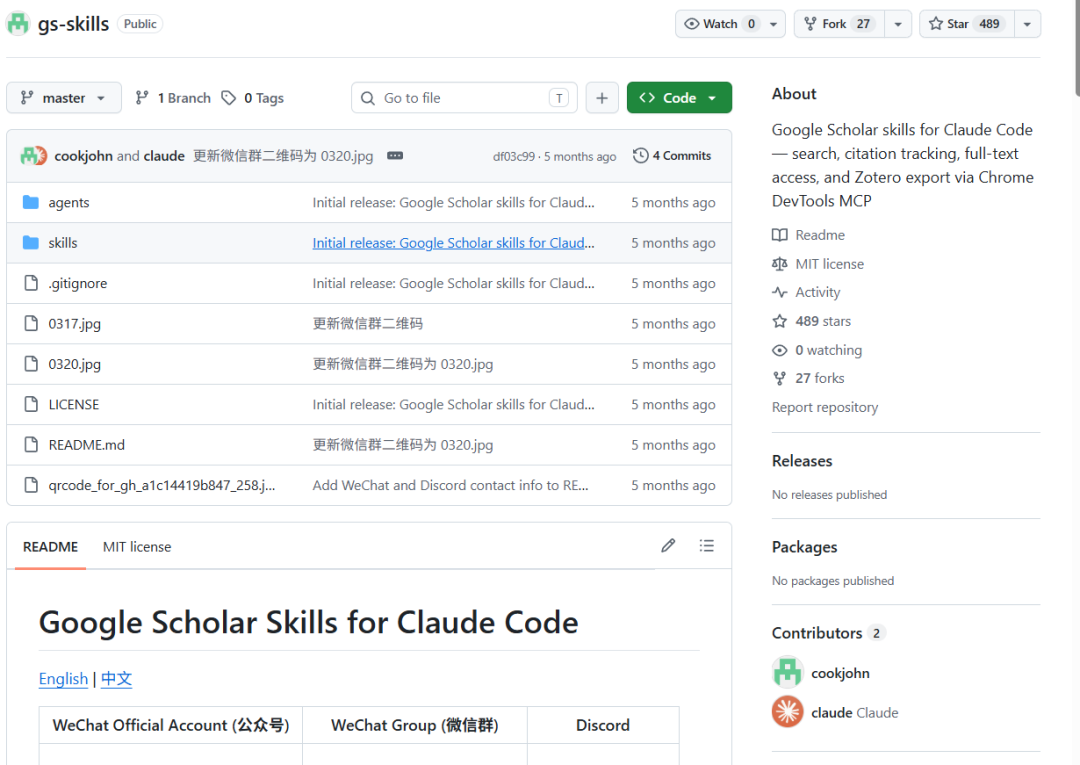Click the claude contributor avatar

[x=787, y=712]
